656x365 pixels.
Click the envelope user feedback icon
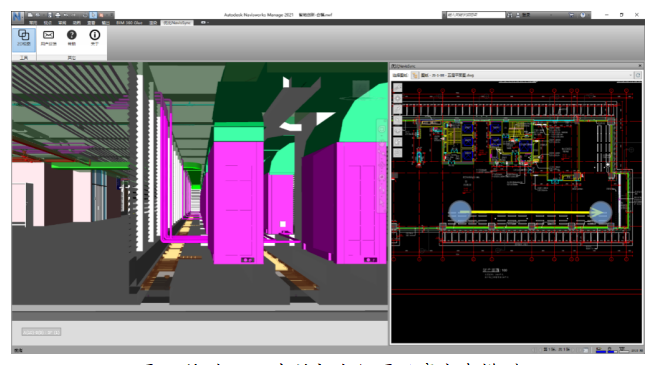(x=49, y=37)
